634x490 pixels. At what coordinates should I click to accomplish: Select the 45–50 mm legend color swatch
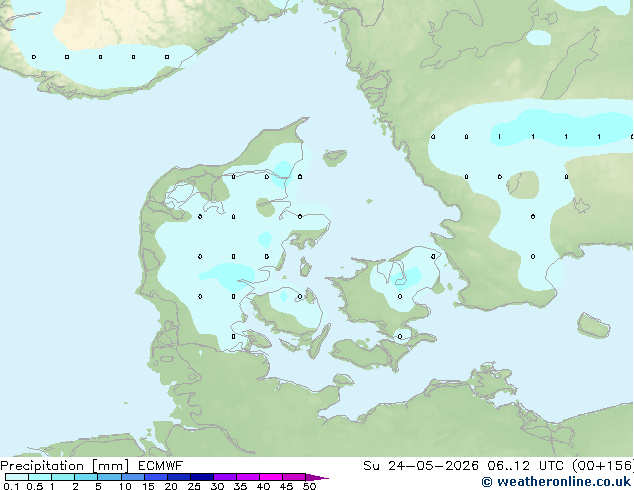294,477
